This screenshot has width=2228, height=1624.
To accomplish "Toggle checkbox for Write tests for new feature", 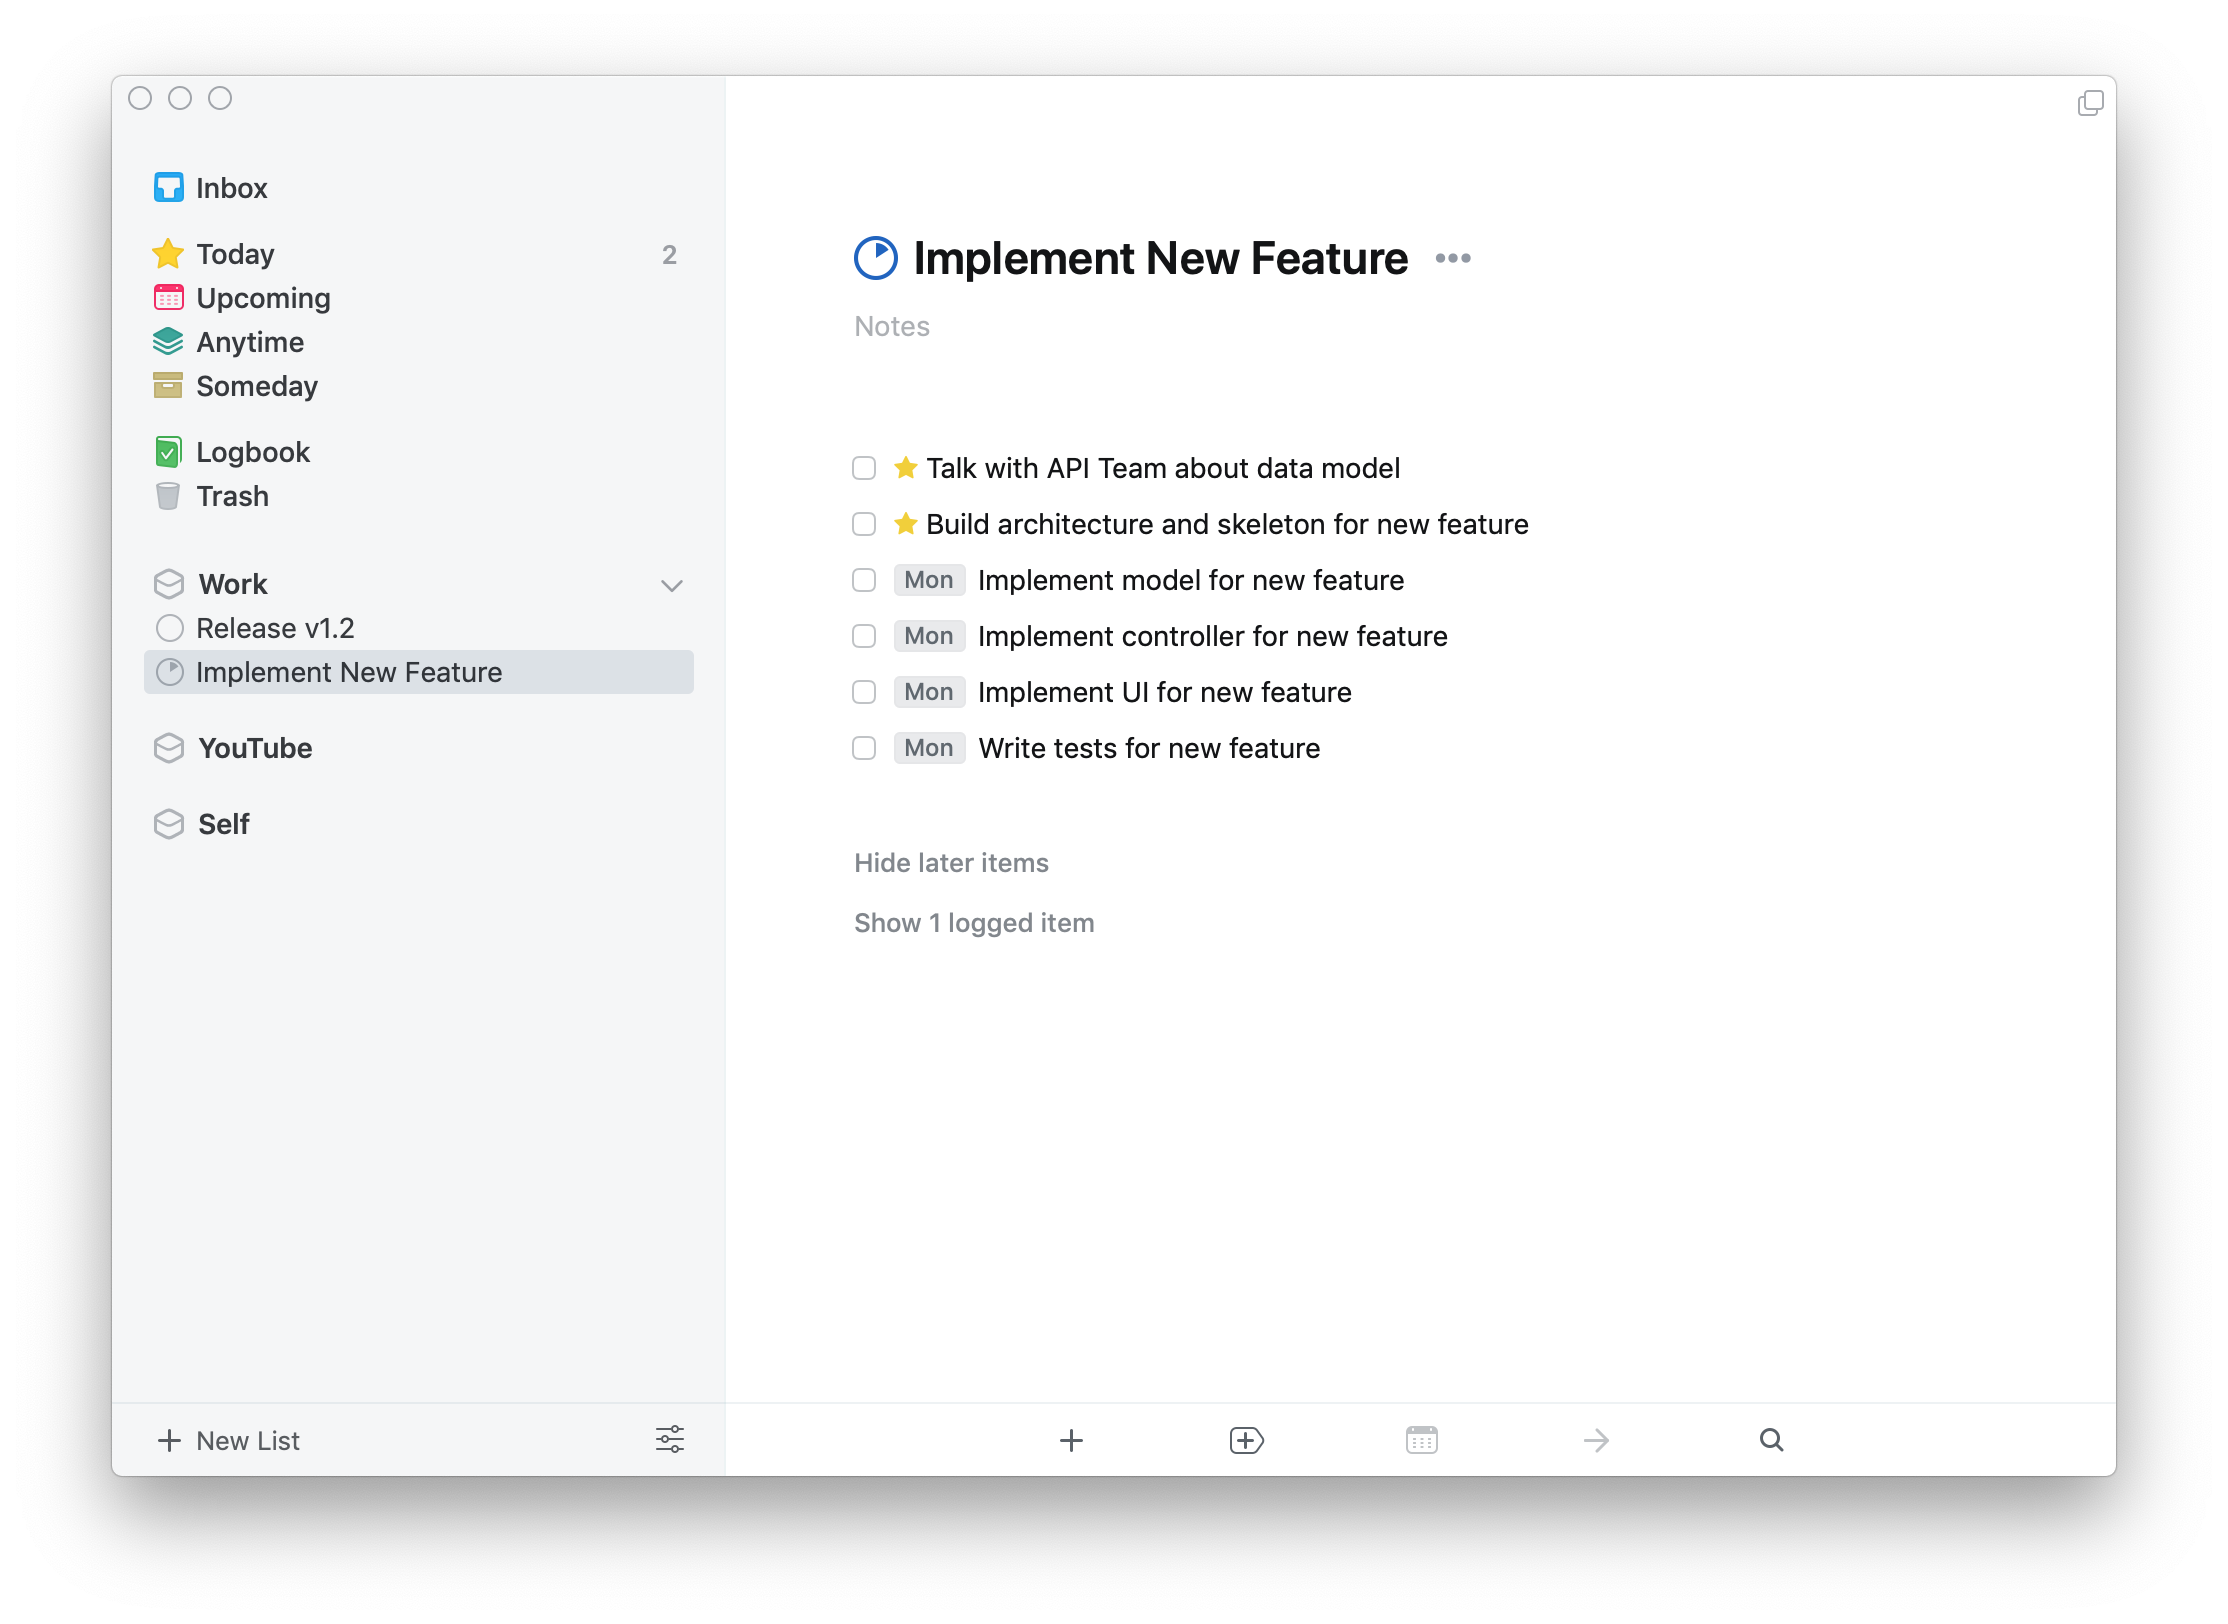I will pos(865,747).
